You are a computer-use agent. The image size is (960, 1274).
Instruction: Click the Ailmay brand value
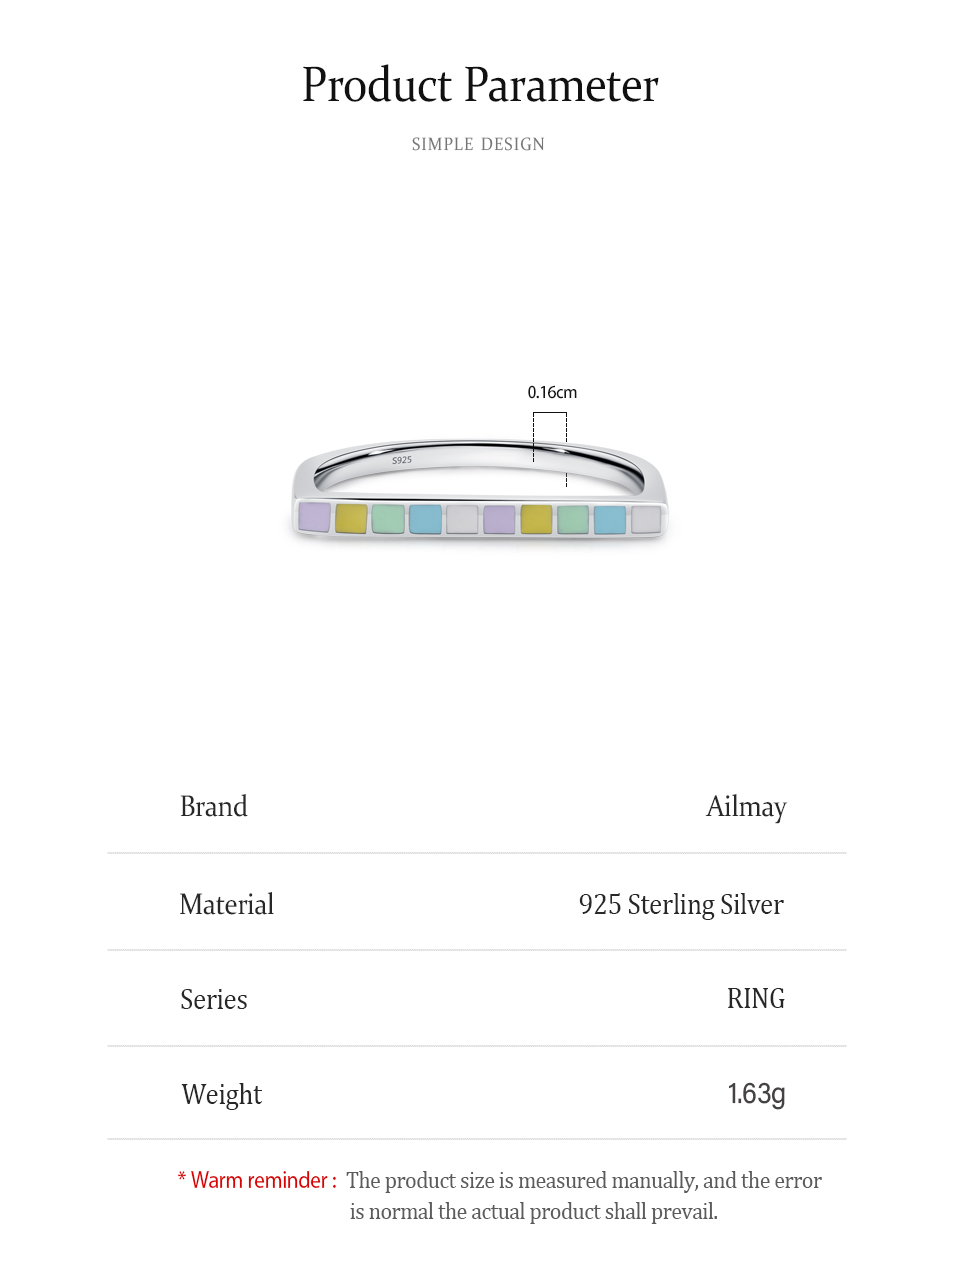click(x=746, y=807)
